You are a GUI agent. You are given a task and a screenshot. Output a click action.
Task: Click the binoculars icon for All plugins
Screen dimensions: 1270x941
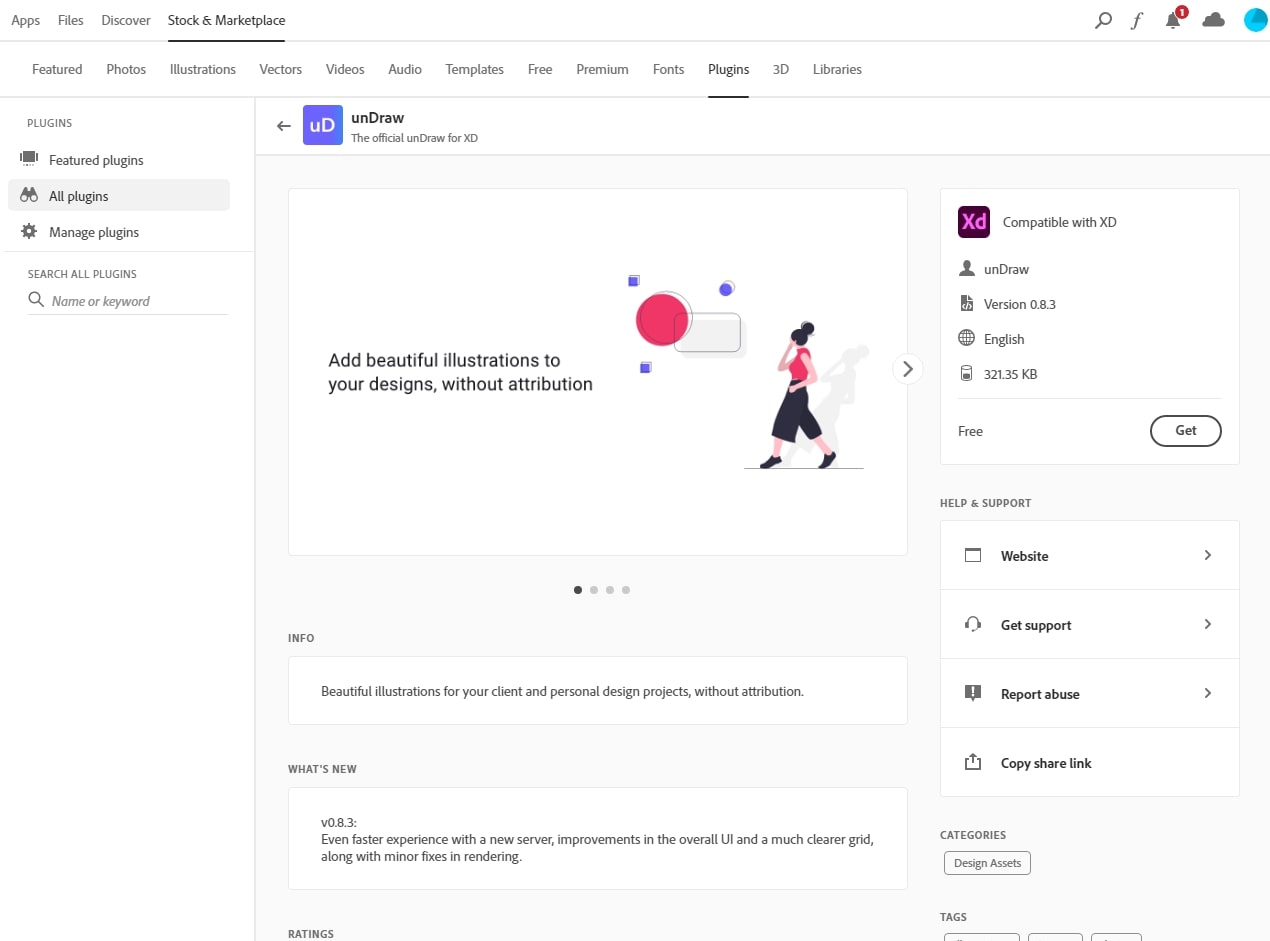click(x=29, y=195)
